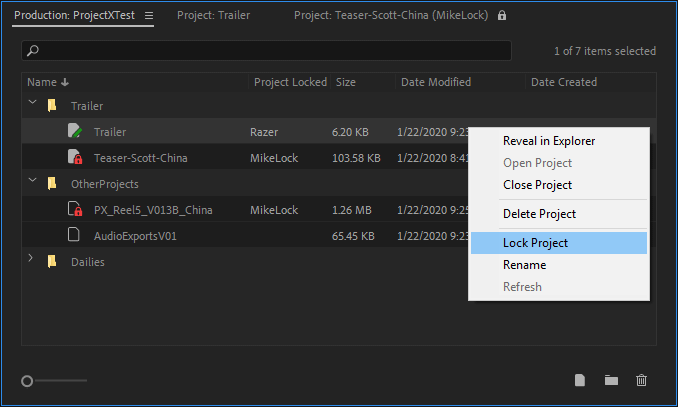Open the Production panel hamburger menu

pos(149,16)
